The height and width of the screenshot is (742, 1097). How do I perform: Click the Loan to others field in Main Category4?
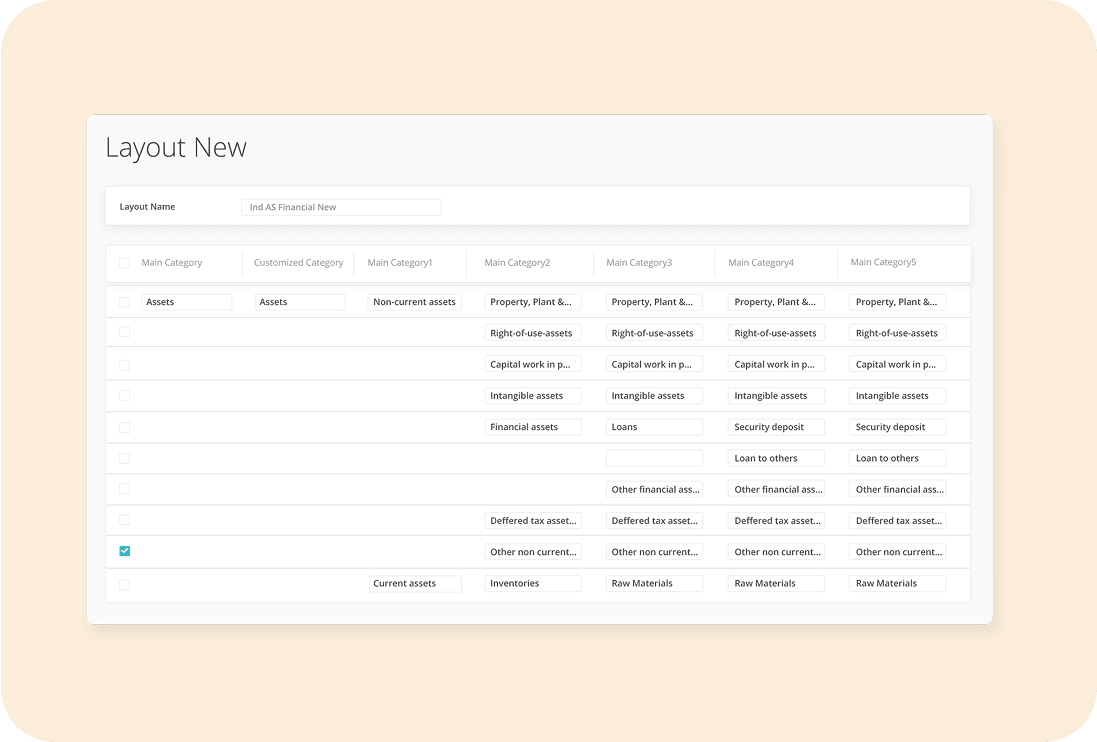coord(776,458)
